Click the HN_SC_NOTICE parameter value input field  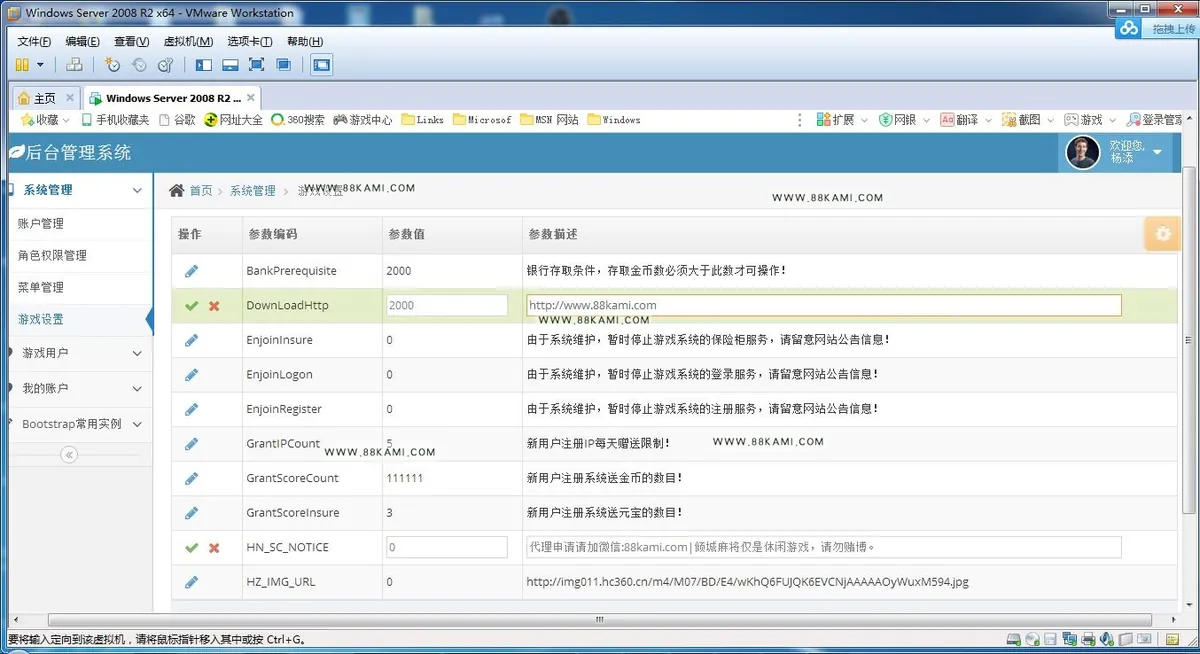pyautogui.click(x=447, y=547)
